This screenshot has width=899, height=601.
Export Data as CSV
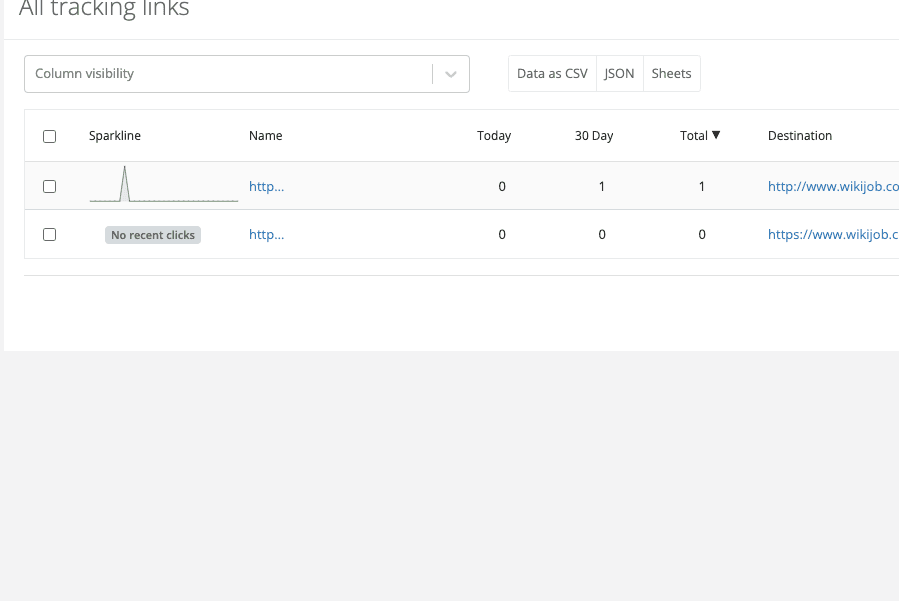pos(552,74)
